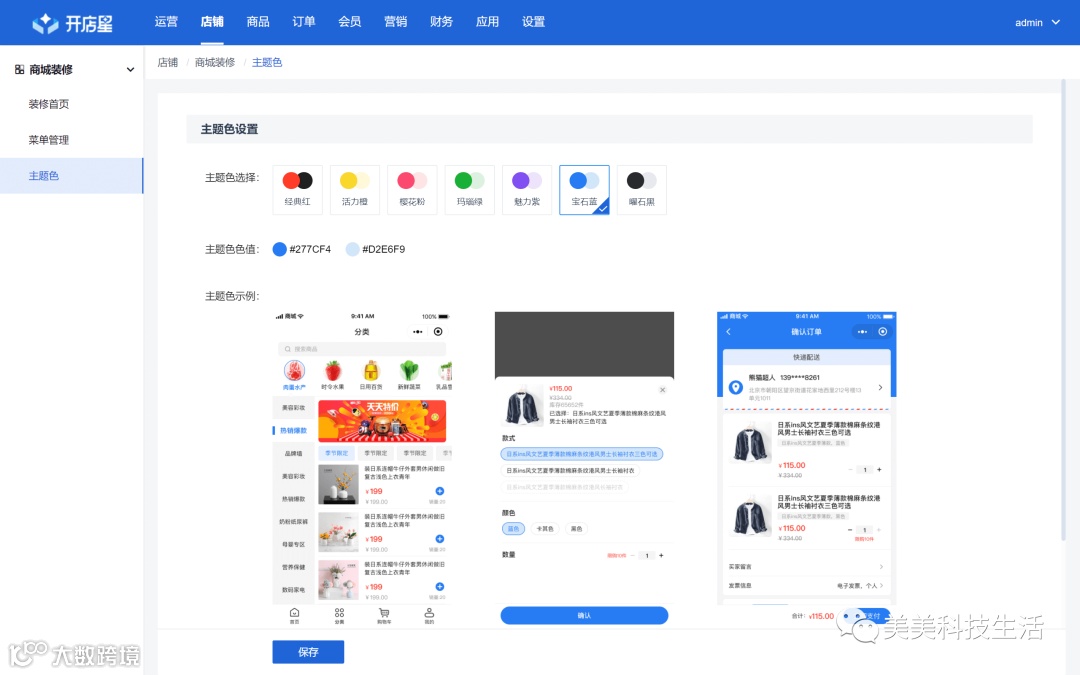Click the category preview's target circle icon
Image resolution: width=1080 pixels, height=675 pixels.
438,332
